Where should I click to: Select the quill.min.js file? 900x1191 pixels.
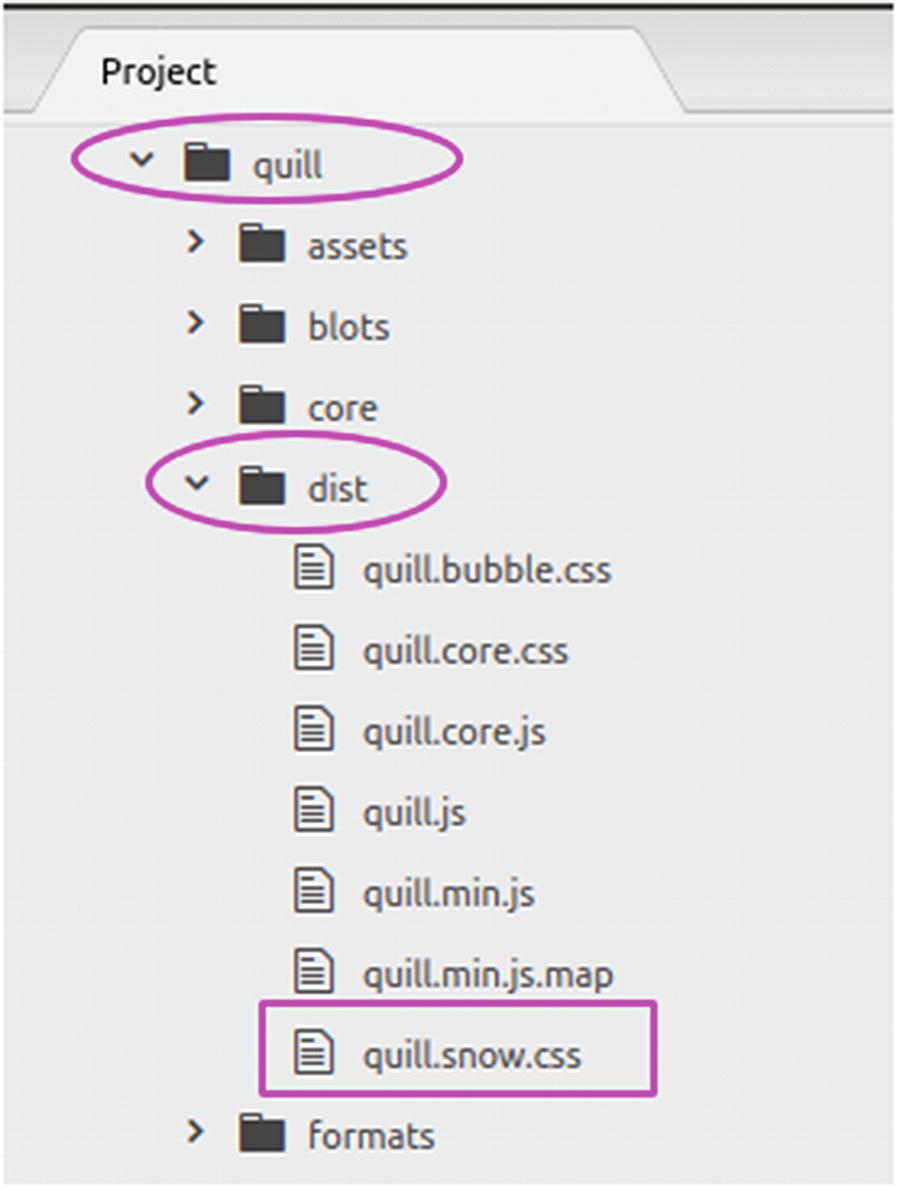tap(448, 893)
